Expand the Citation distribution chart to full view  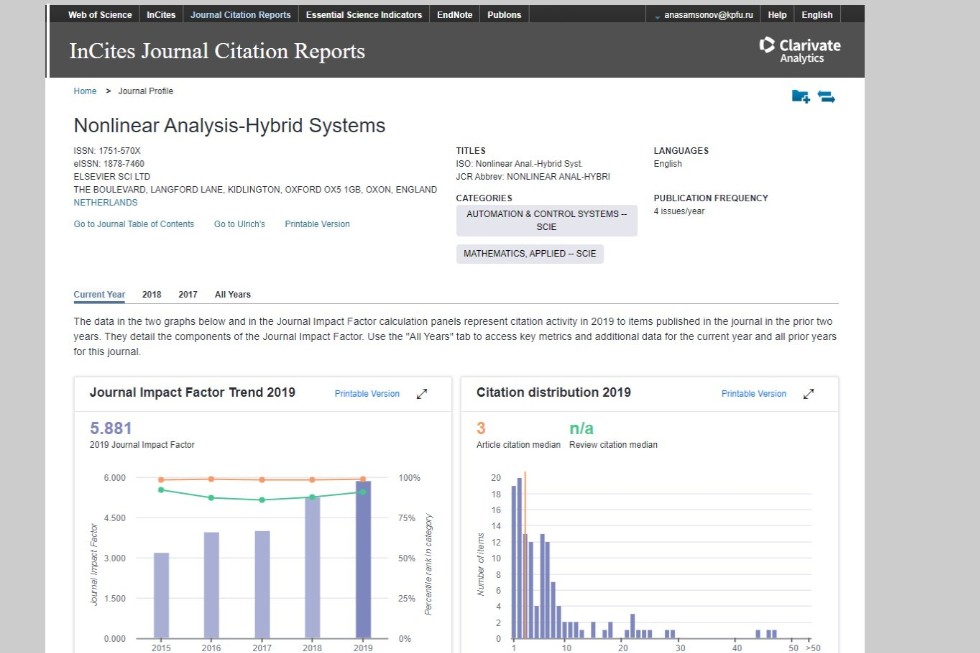(x=809, y=394)
